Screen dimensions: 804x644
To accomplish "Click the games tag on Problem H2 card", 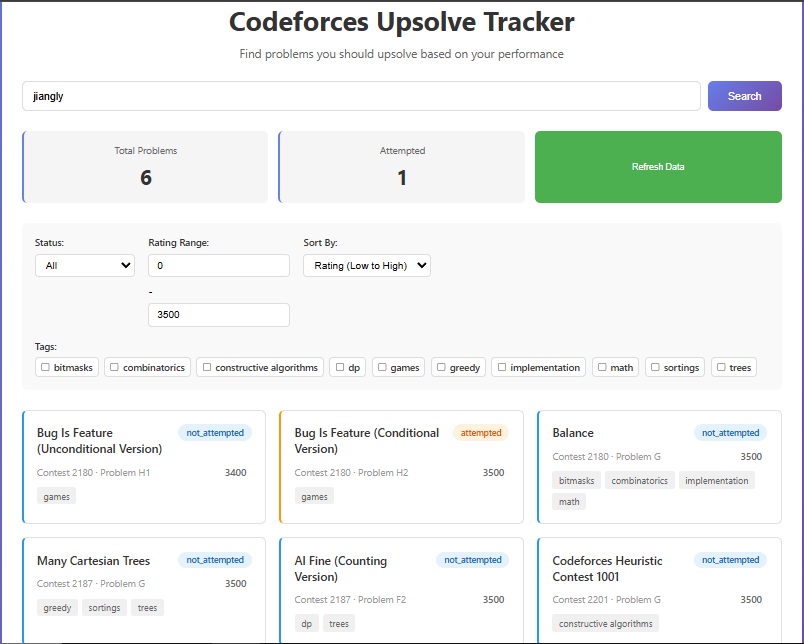I will (314, 496).
